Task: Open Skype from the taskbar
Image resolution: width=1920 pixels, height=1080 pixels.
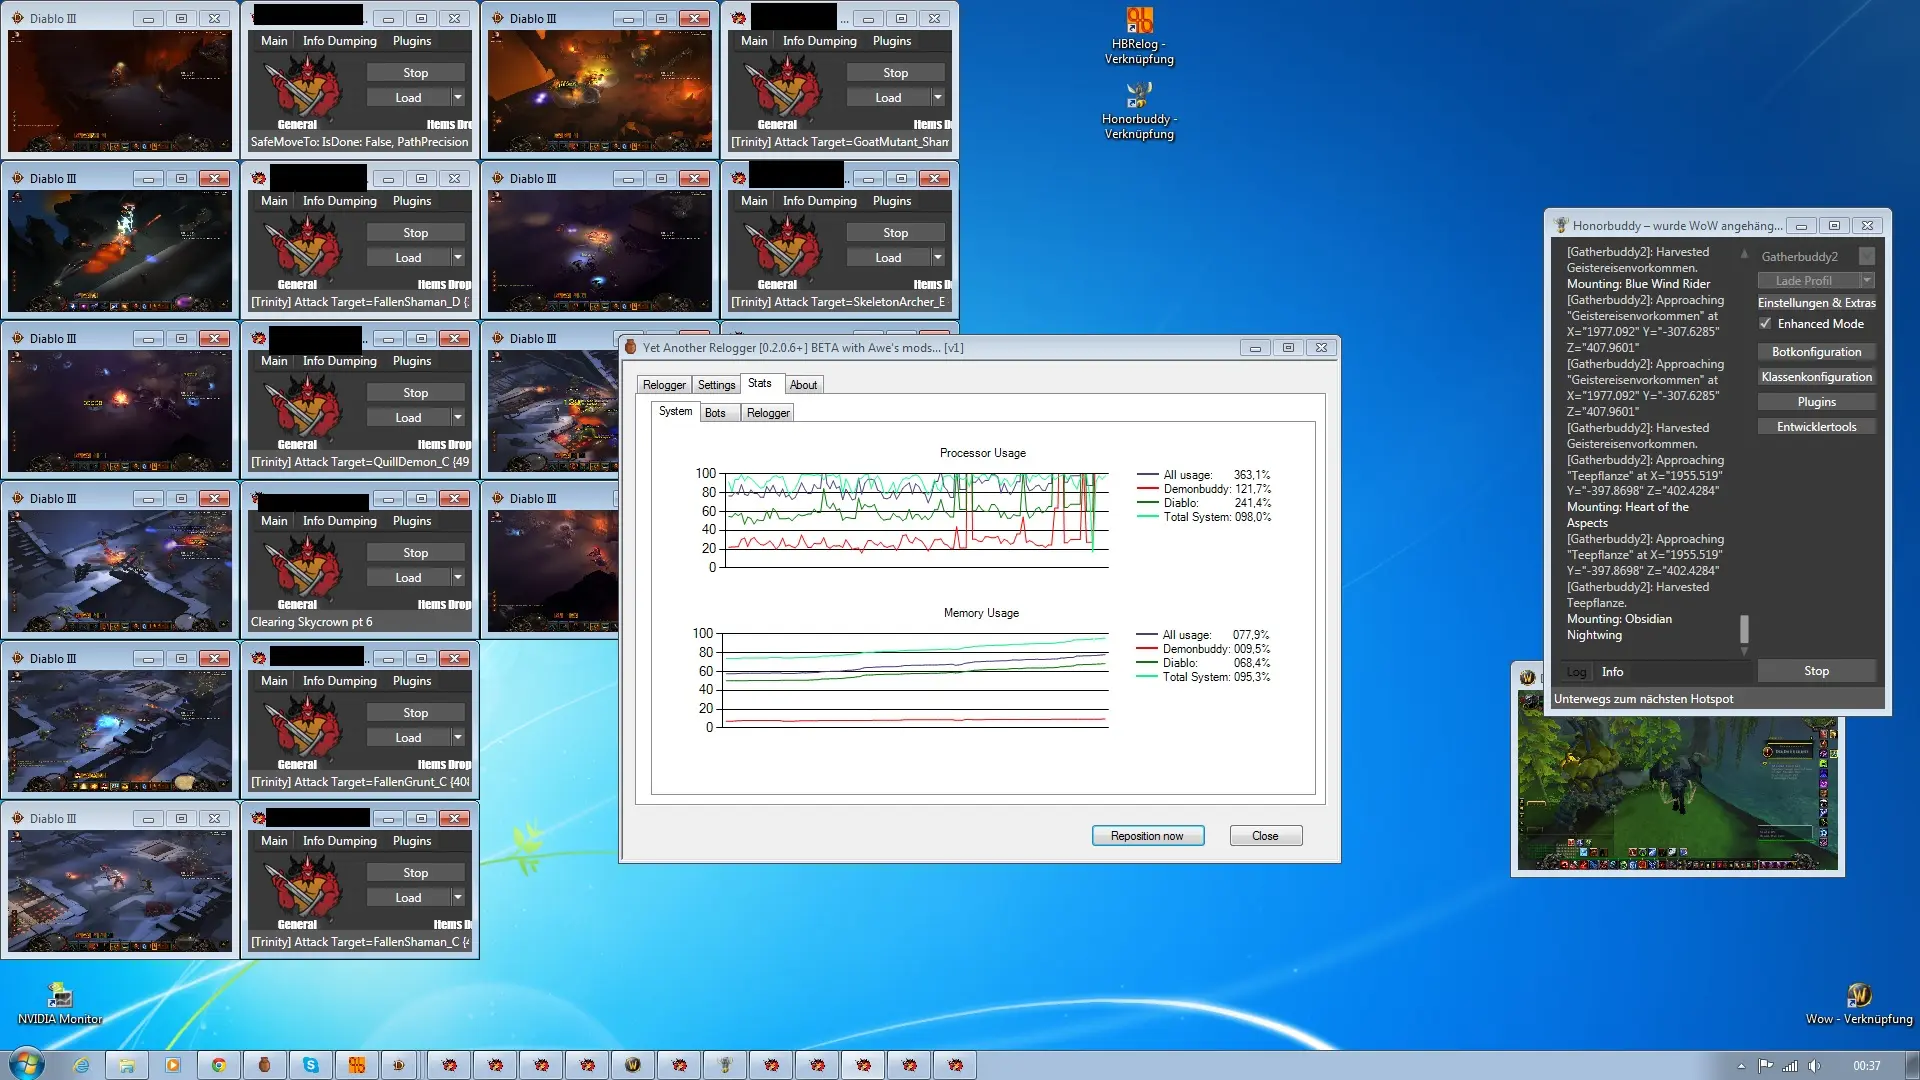Action: coord(311,1065)
